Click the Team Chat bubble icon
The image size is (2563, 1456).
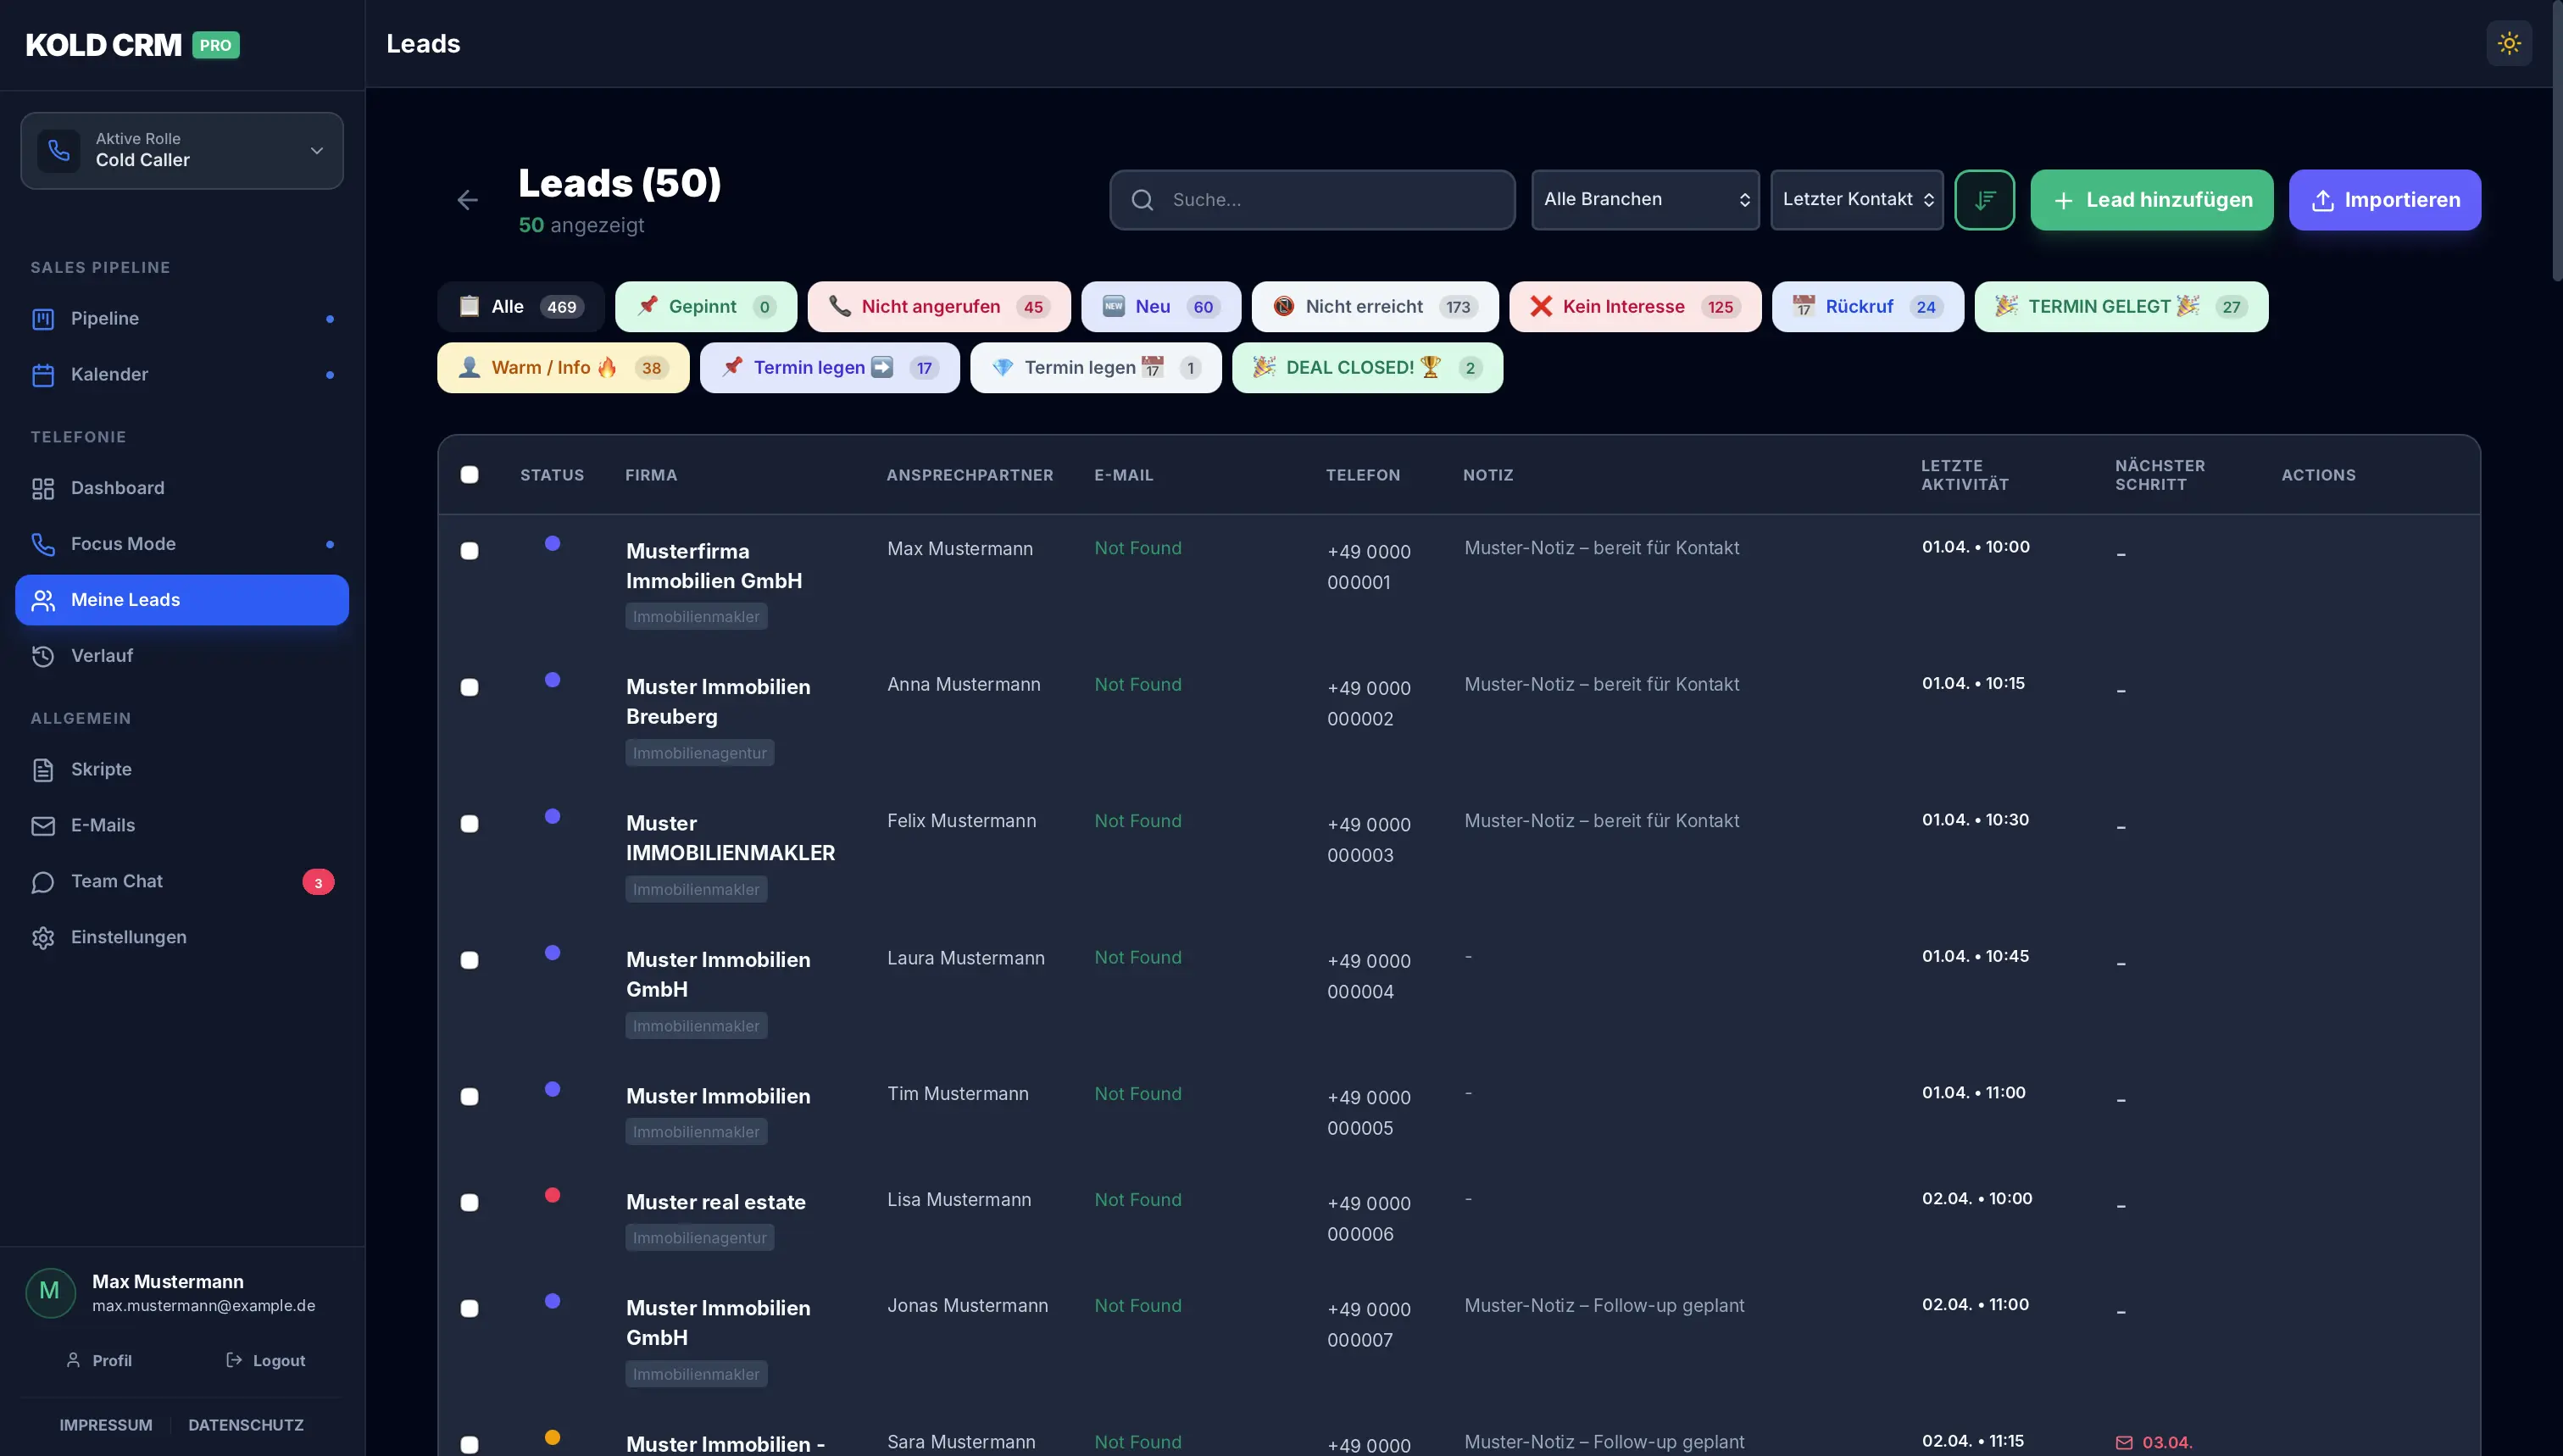pyautogui.click(x=43, y=881)
